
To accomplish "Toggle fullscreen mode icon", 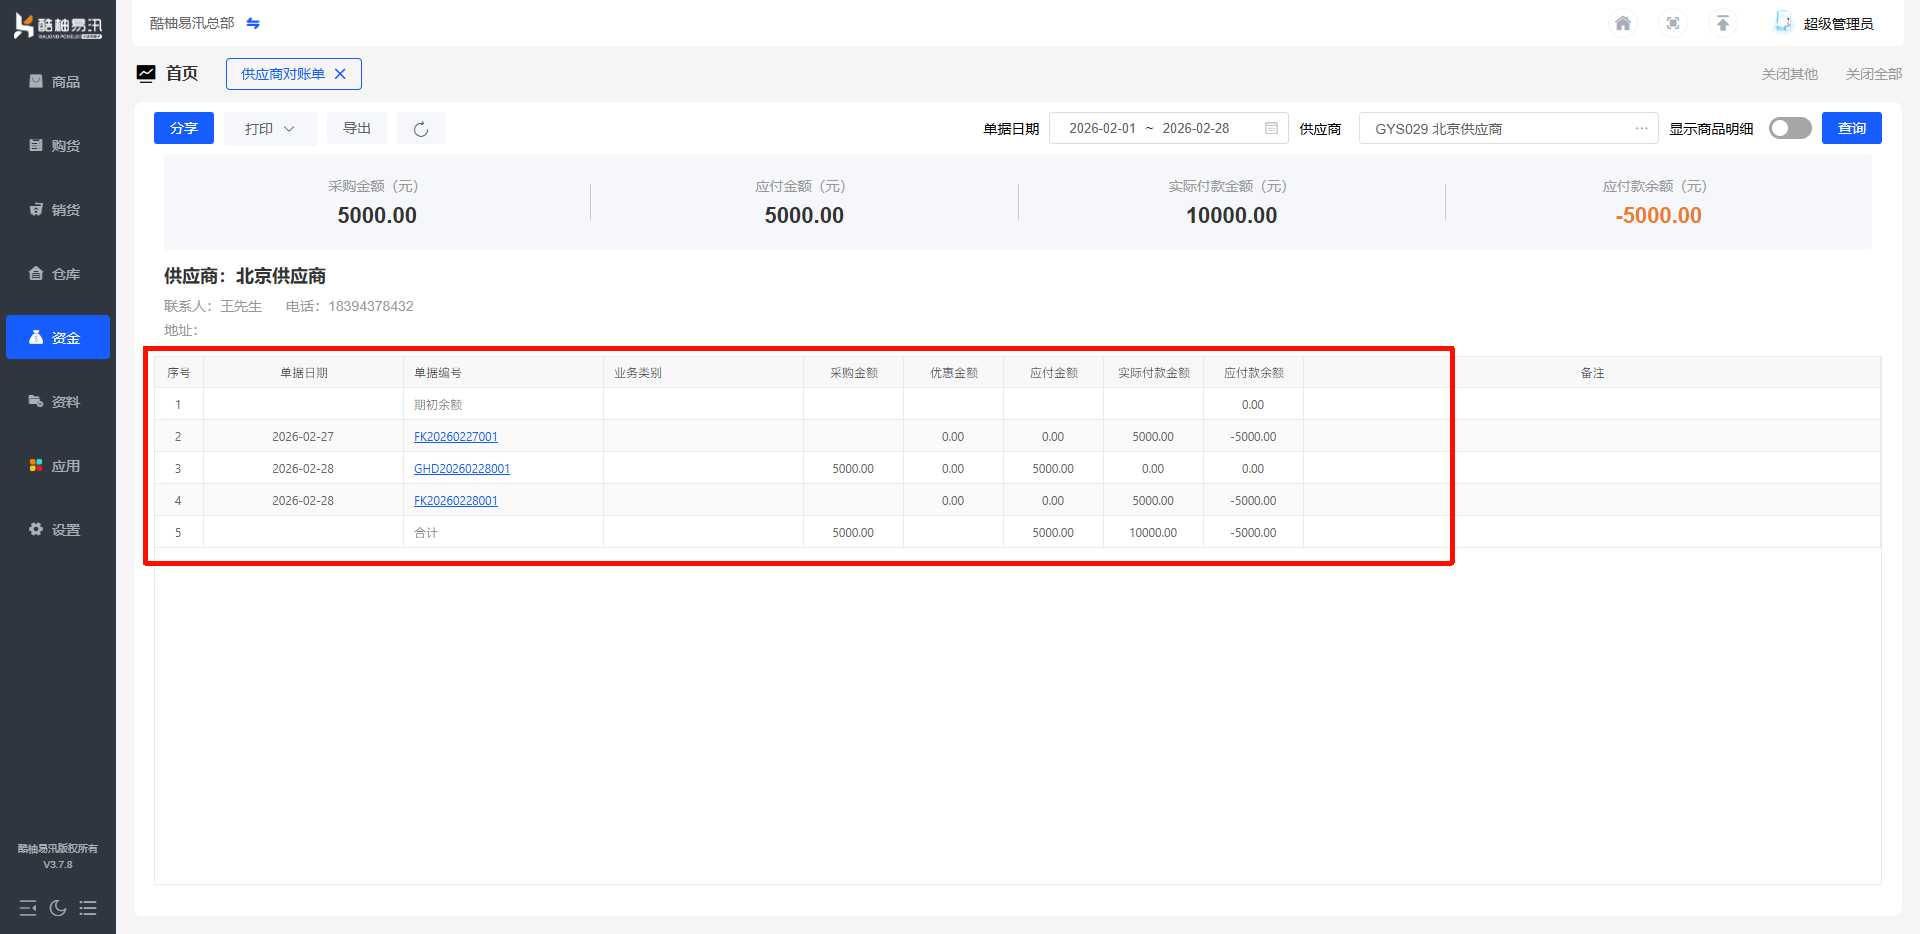I will [1673, 23].
